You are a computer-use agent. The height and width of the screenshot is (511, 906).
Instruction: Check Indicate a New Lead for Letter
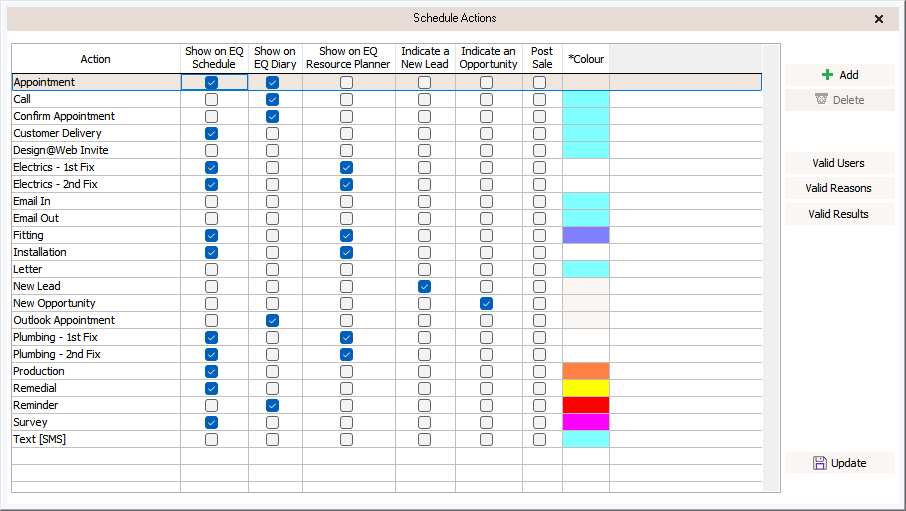click(x=425, y=269)
